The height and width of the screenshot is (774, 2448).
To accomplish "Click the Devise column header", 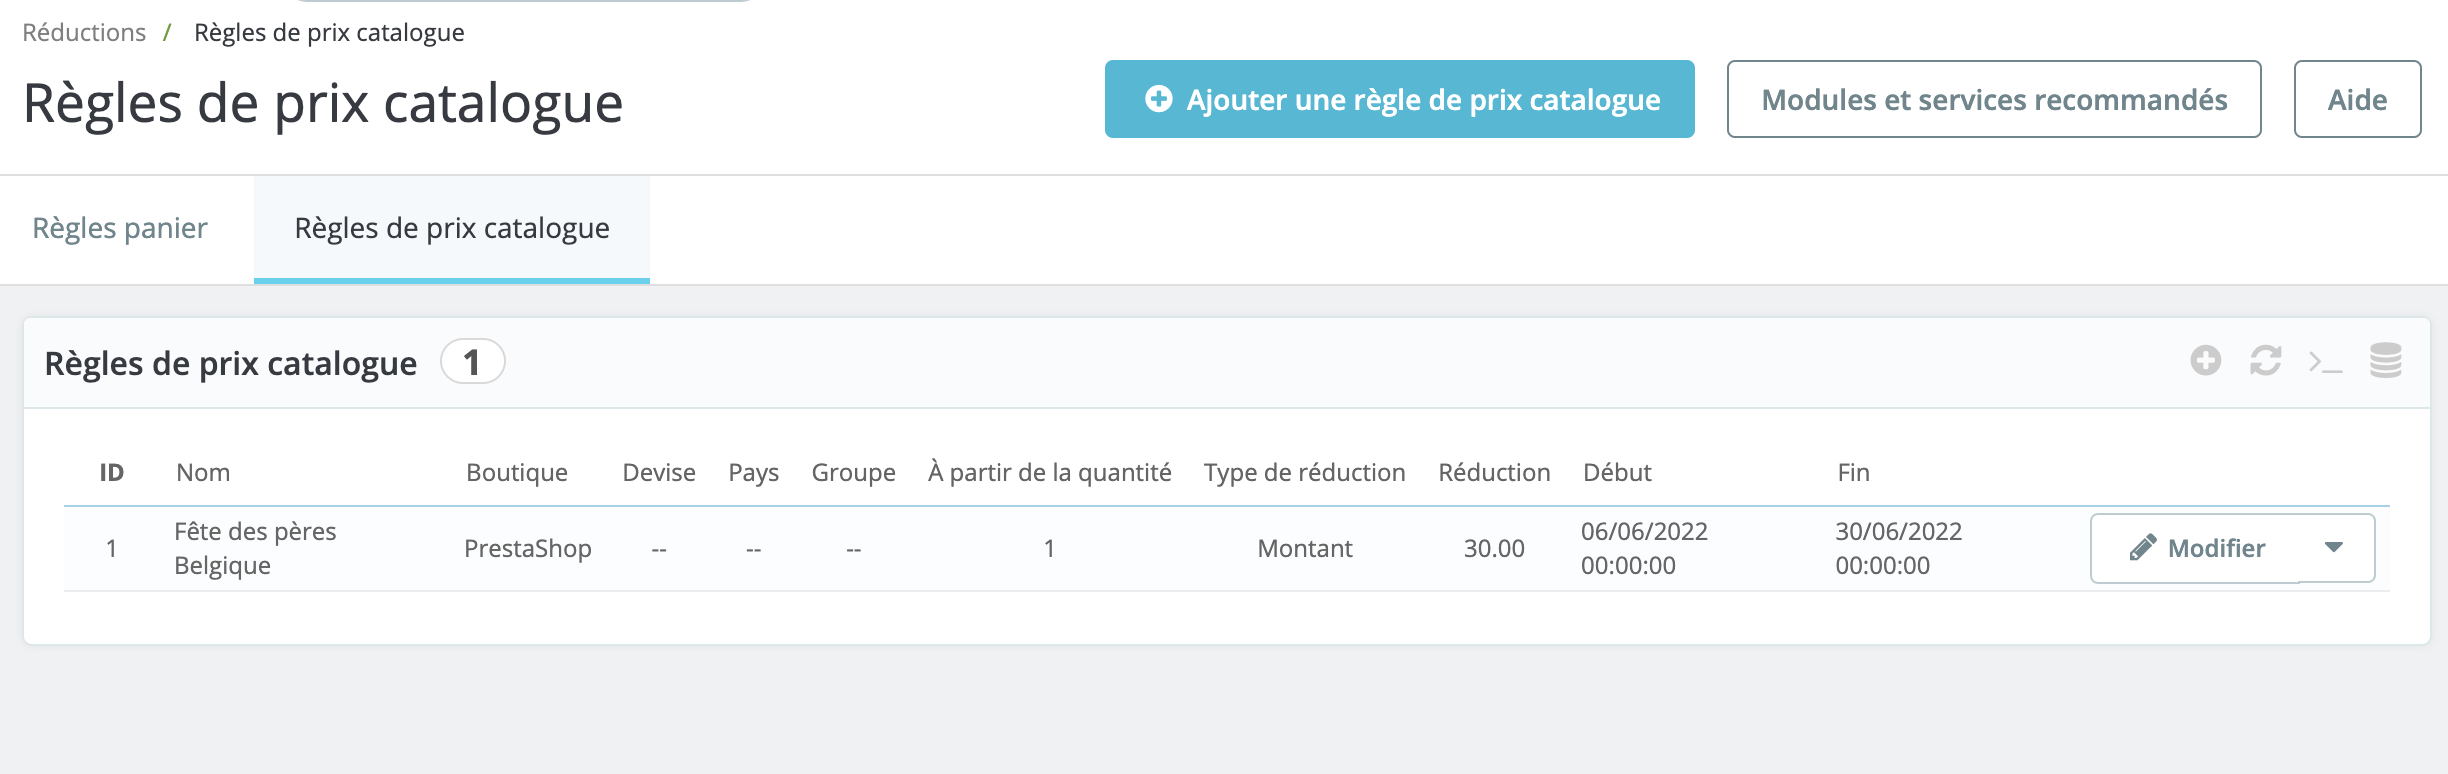I will tap(659, 472).
